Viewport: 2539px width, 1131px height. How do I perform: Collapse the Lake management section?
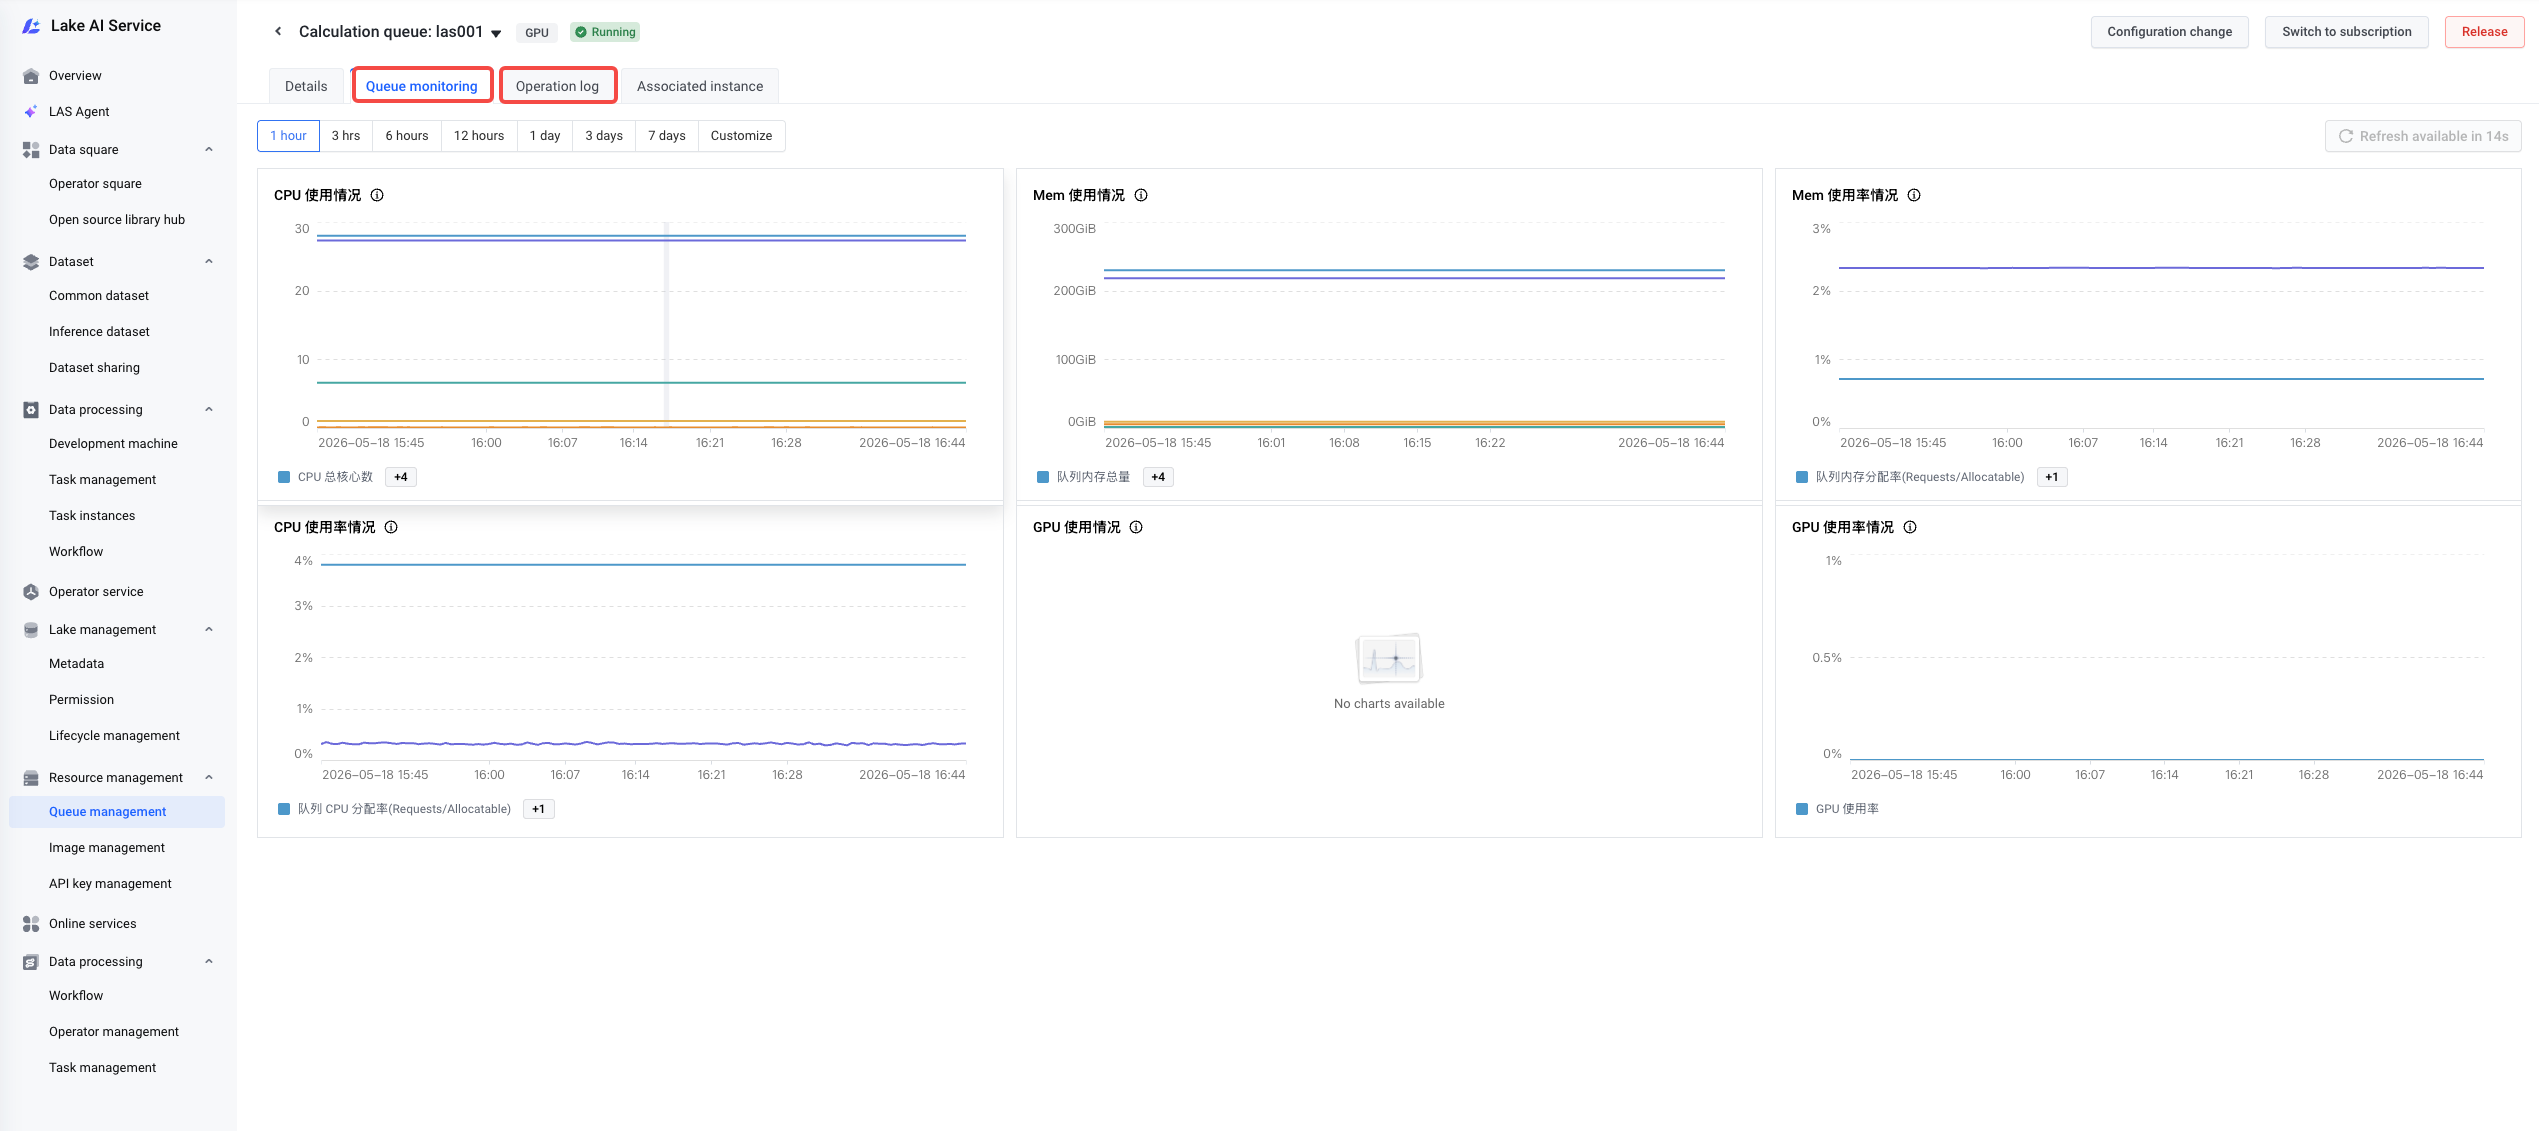(x=209, y=630)
